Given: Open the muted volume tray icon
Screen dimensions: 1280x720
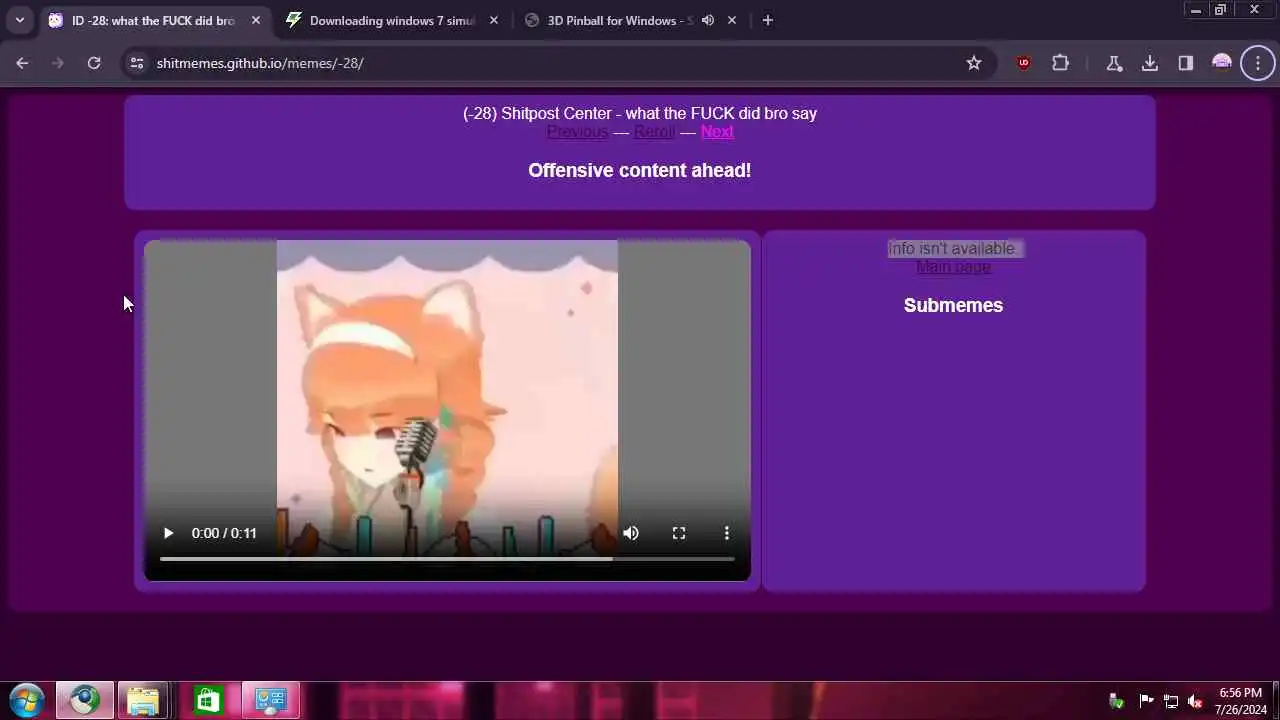Looking at the screenshot, I should click(1195, 701).
